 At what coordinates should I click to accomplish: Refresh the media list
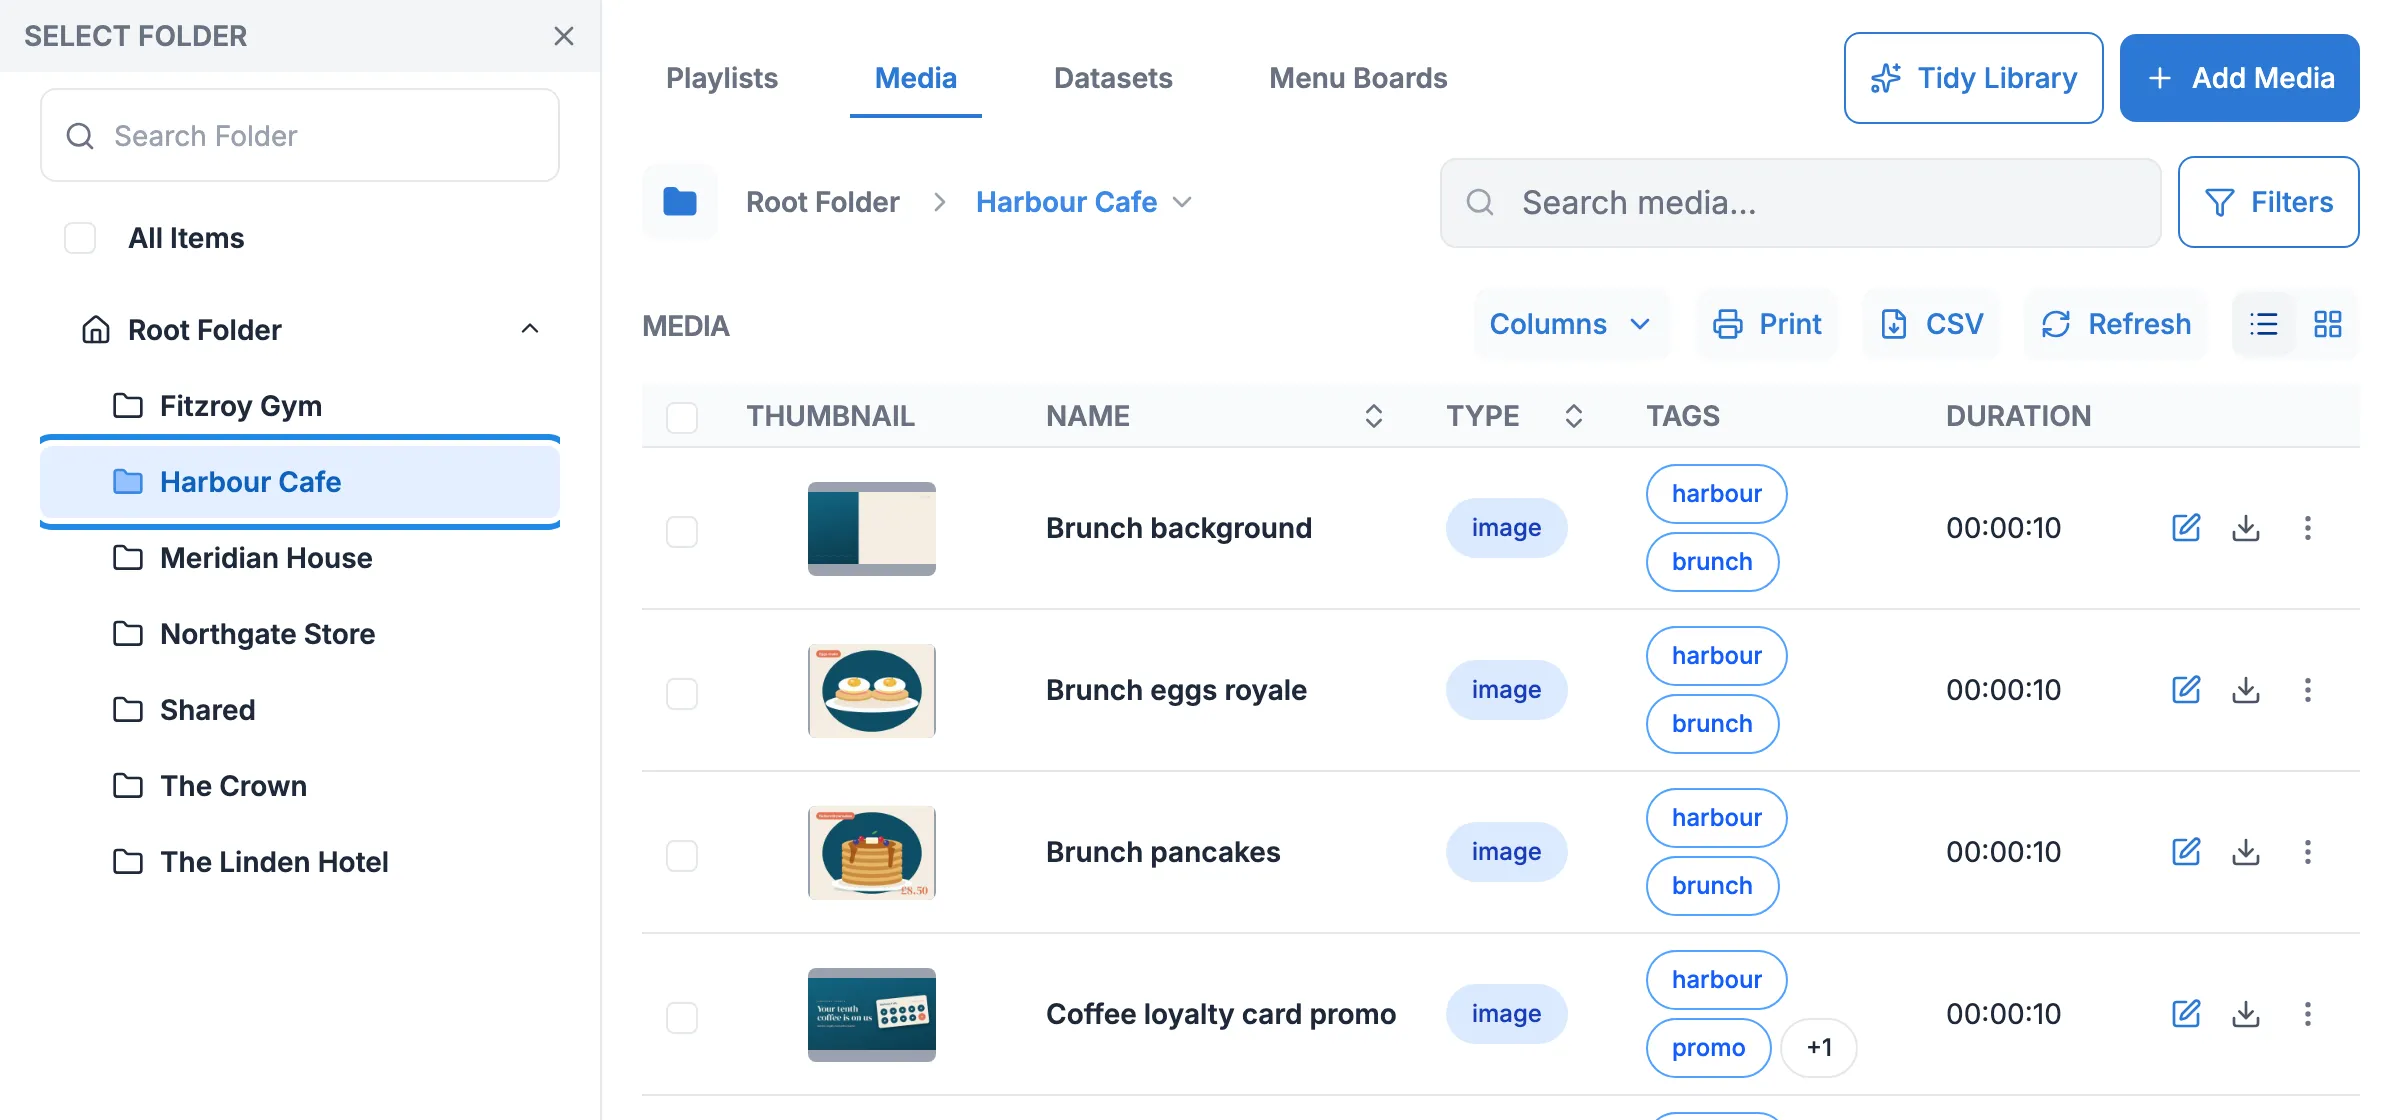2116,324
